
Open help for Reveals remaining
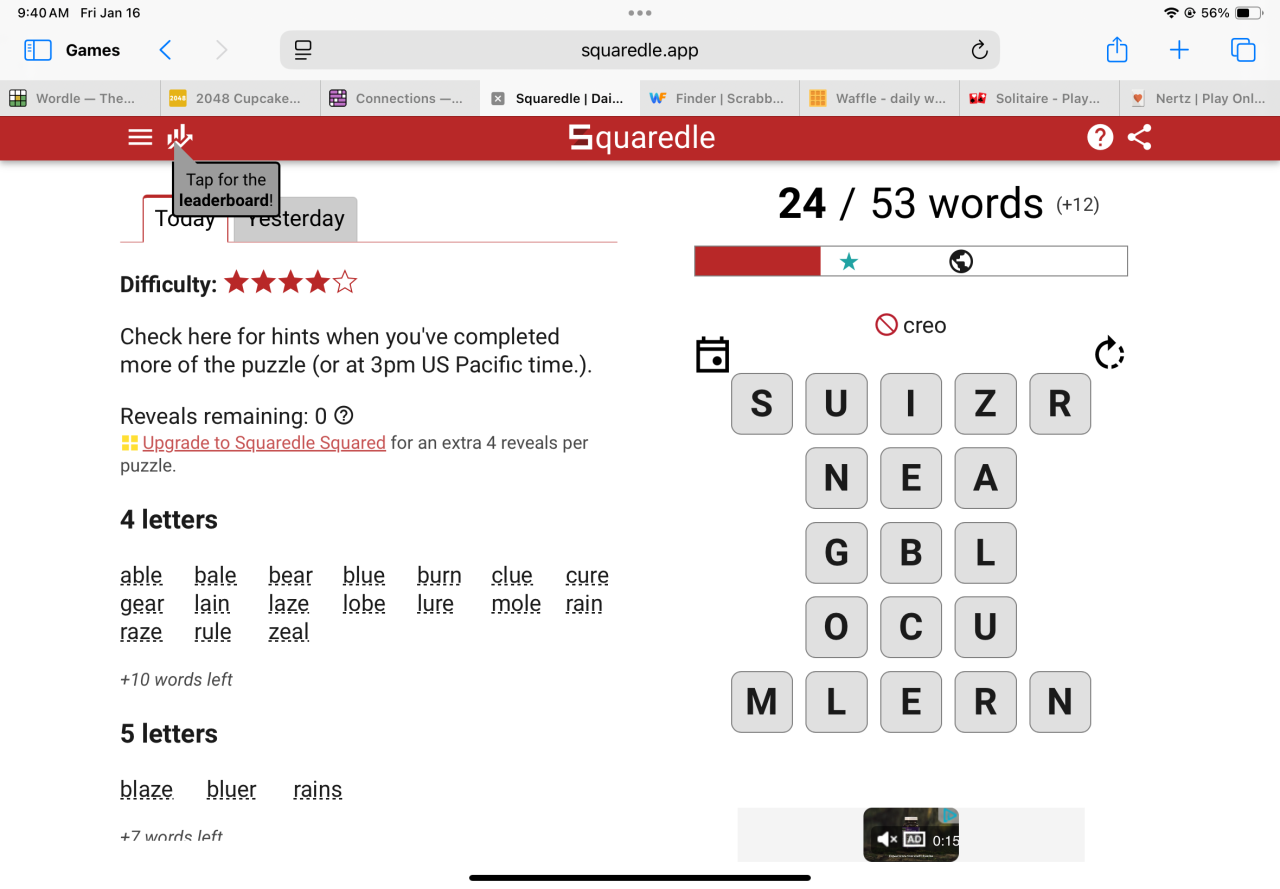(x=344, y=415)
